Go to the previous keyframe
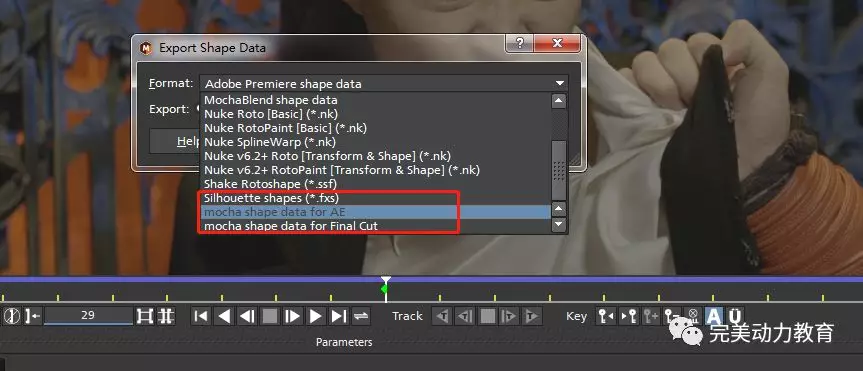Viewport: 863px width, 371px height. click(x=606, y=316)
